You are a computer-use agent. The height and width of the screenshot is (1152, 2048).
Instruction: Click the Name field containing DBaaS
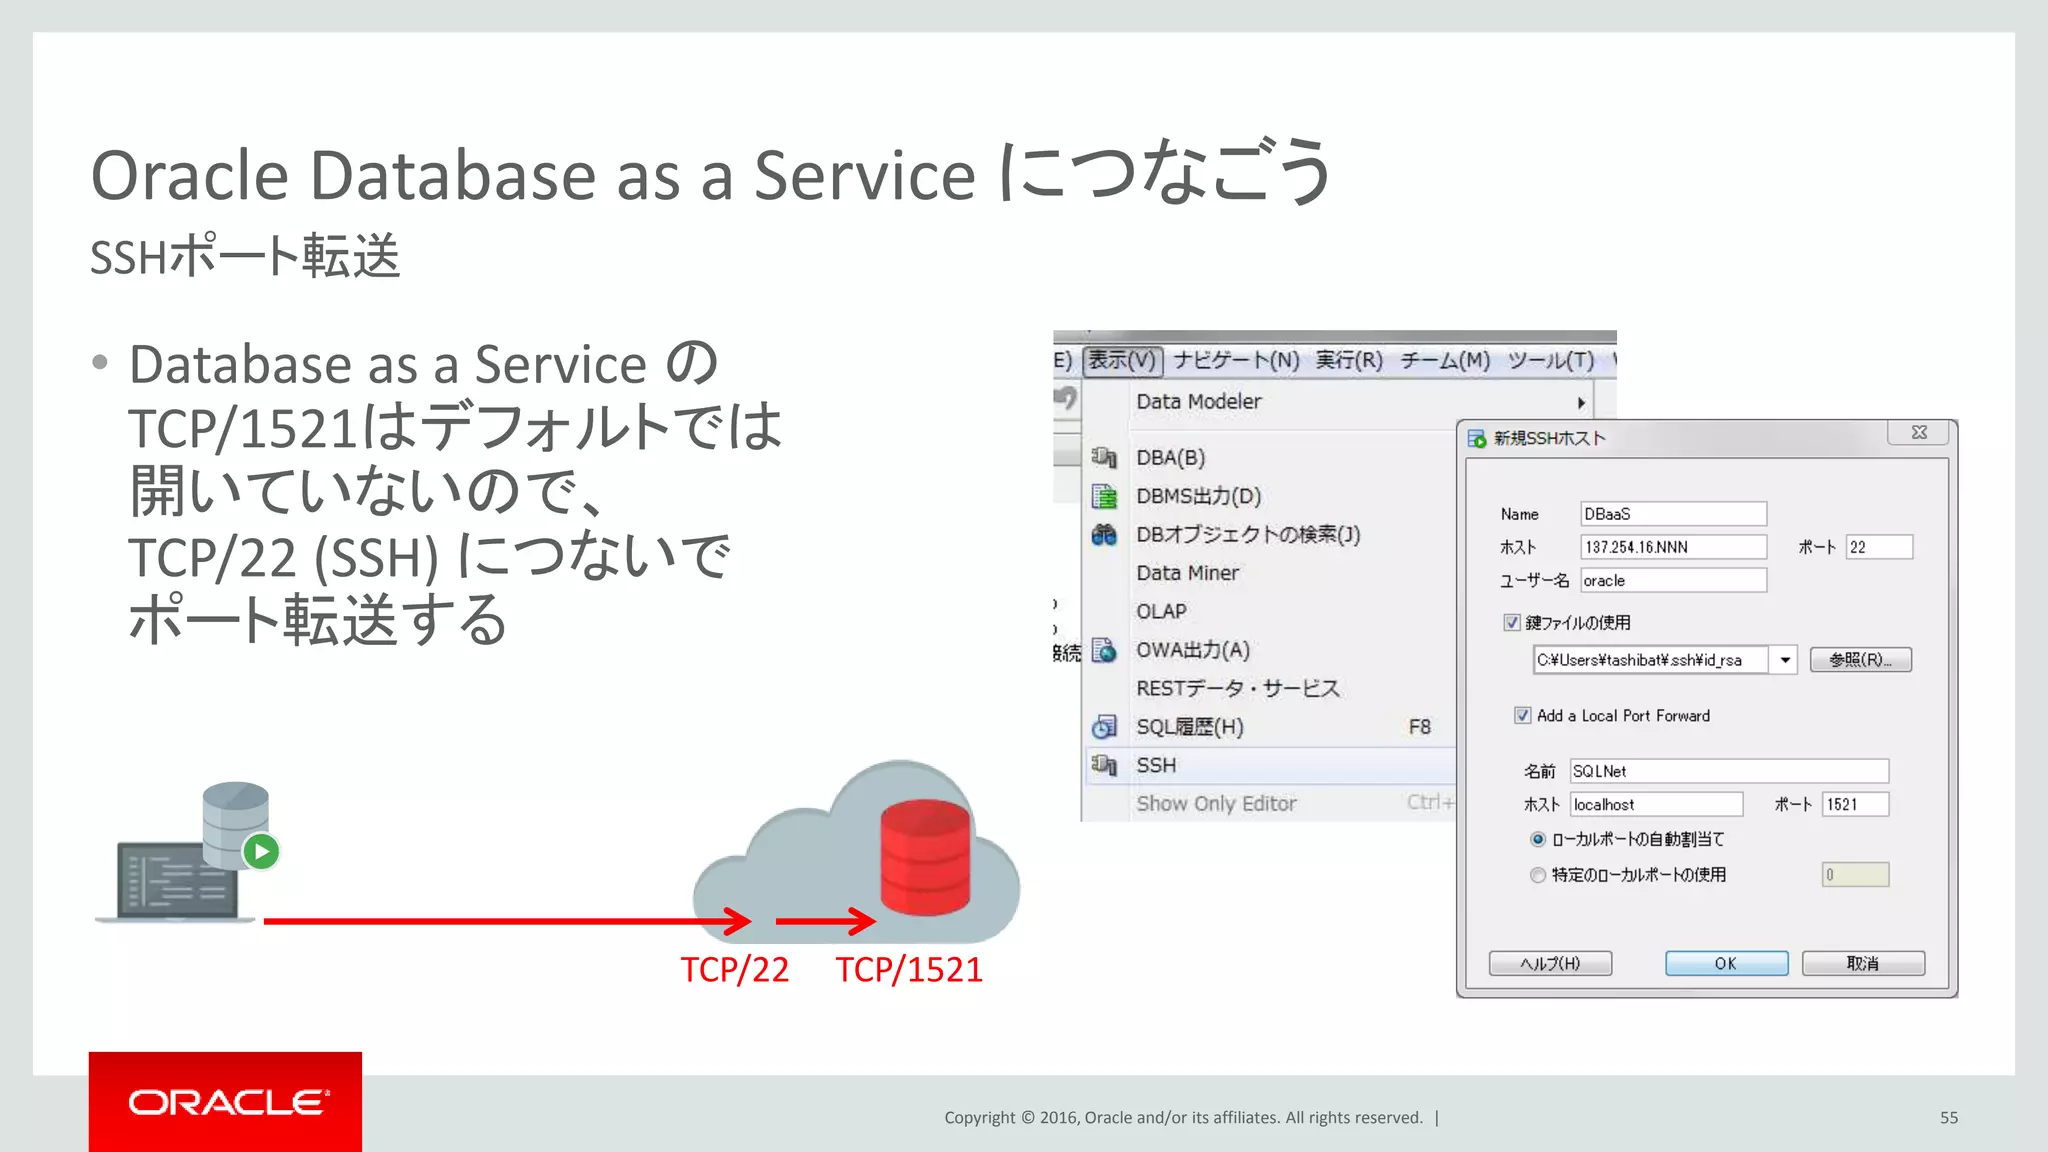click(x=1674, y=514)
